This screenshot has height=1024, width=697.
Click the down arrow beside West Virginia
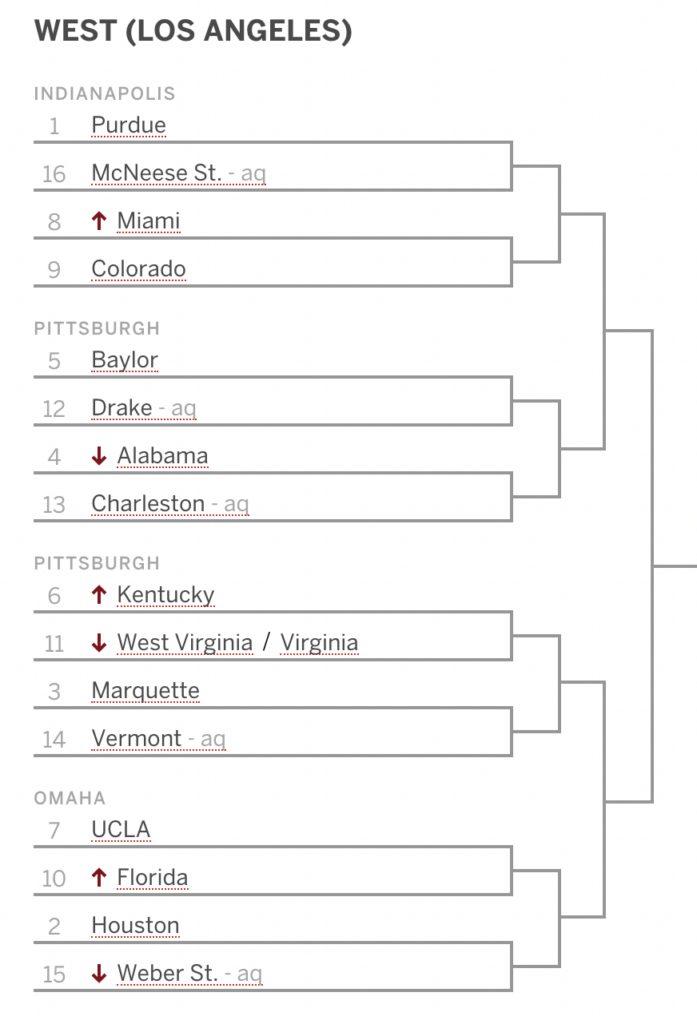99,643
